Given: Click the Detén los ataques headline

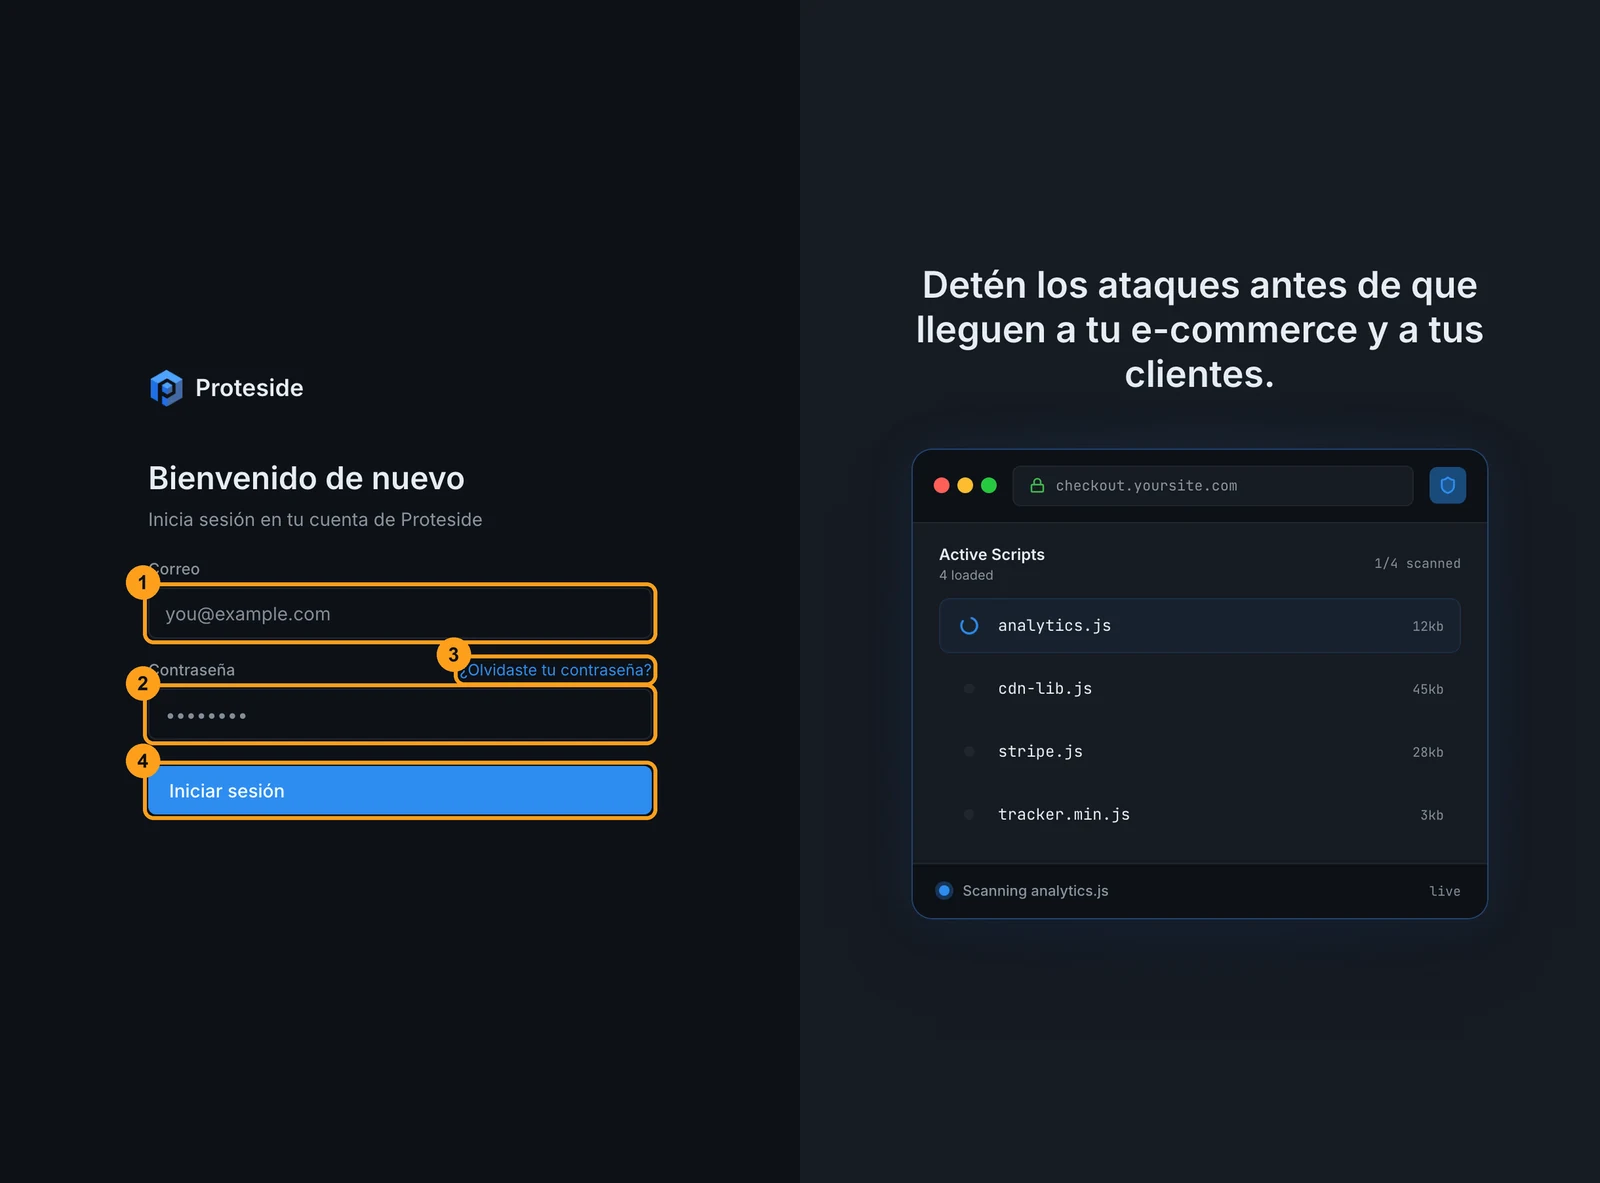Looking at the screenshot, I should (1199, 329).
